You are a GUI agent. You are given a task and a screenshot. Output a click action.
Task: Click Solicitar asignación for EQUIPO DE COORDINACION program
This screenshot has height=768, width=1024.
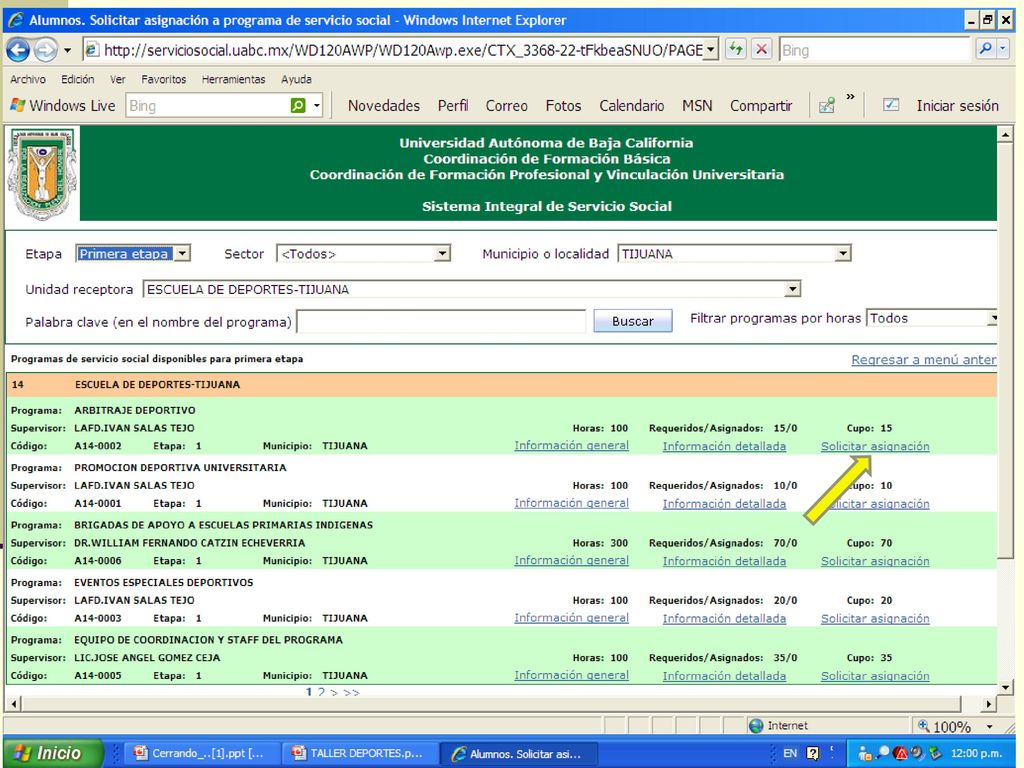click(875, 676)
